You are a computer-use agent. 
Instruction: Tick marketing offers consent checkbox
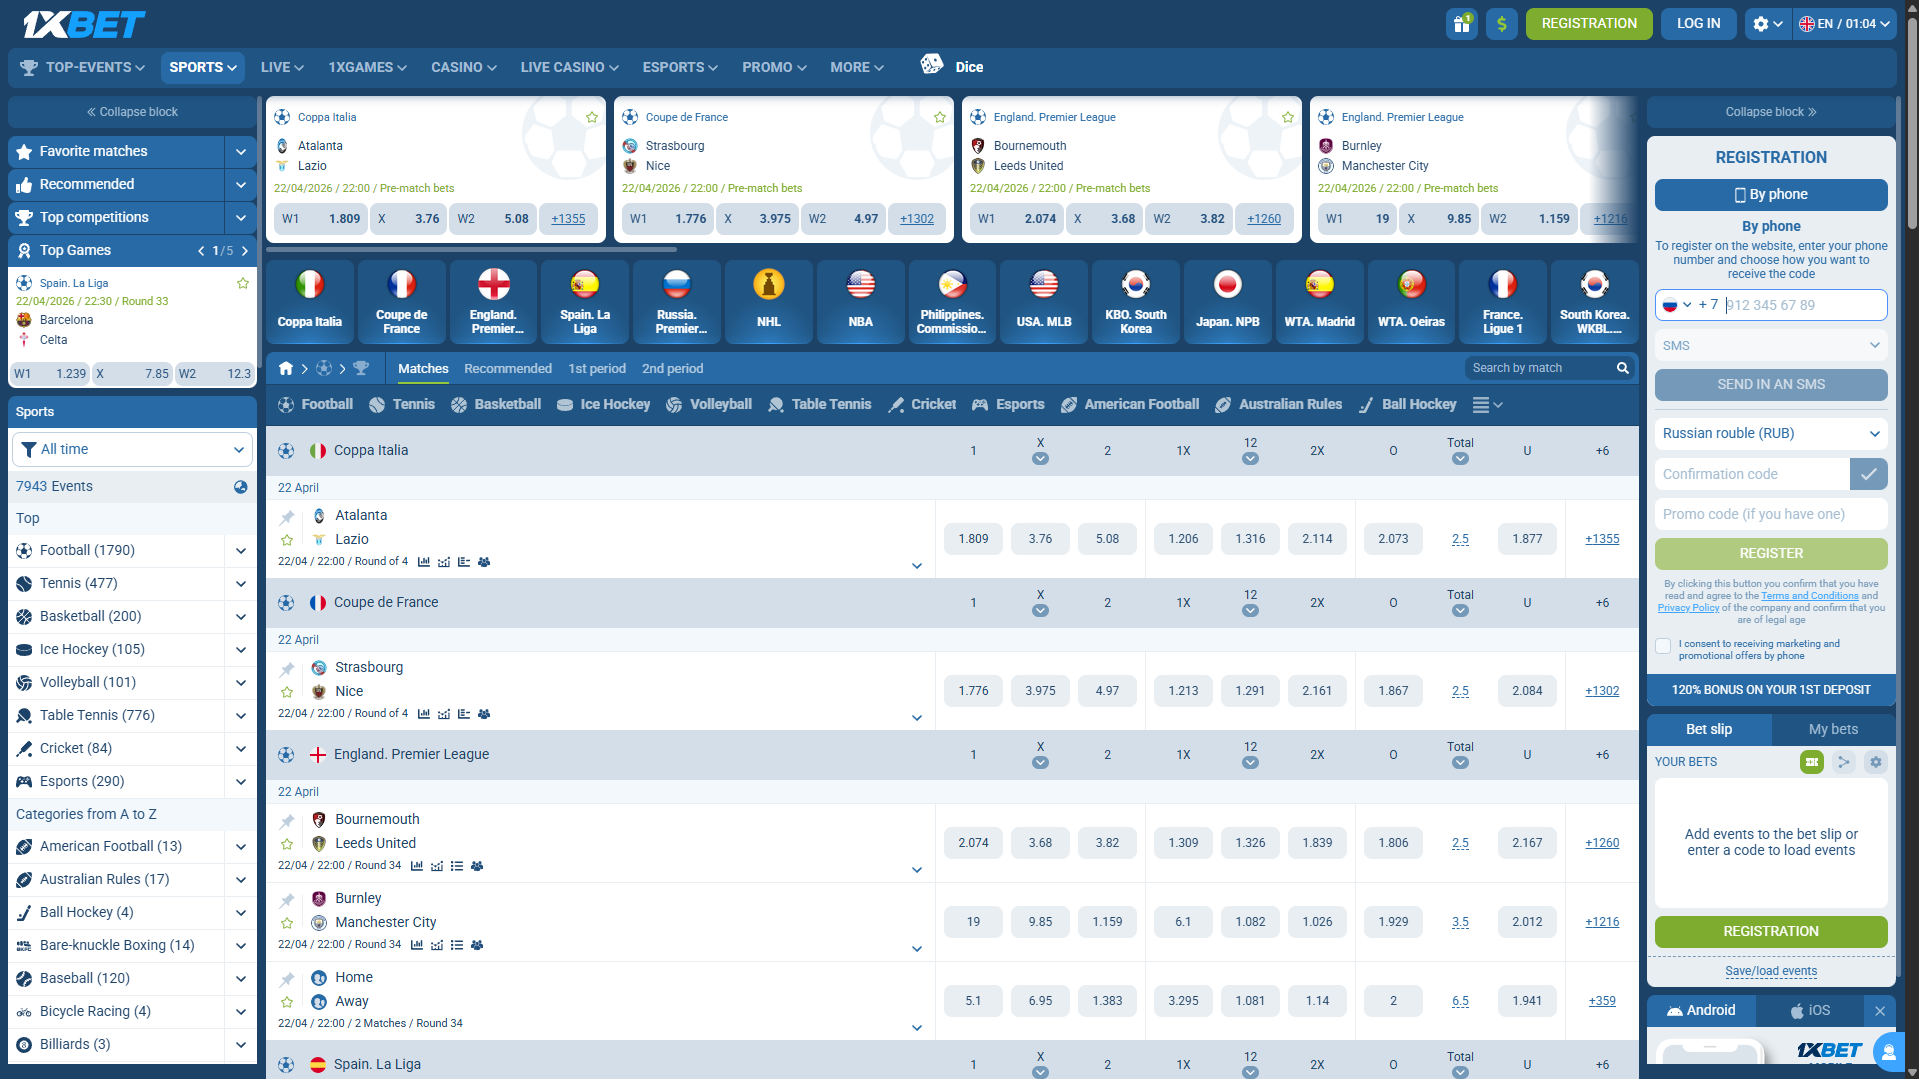pyautogui.click(x=1663, y=646)
